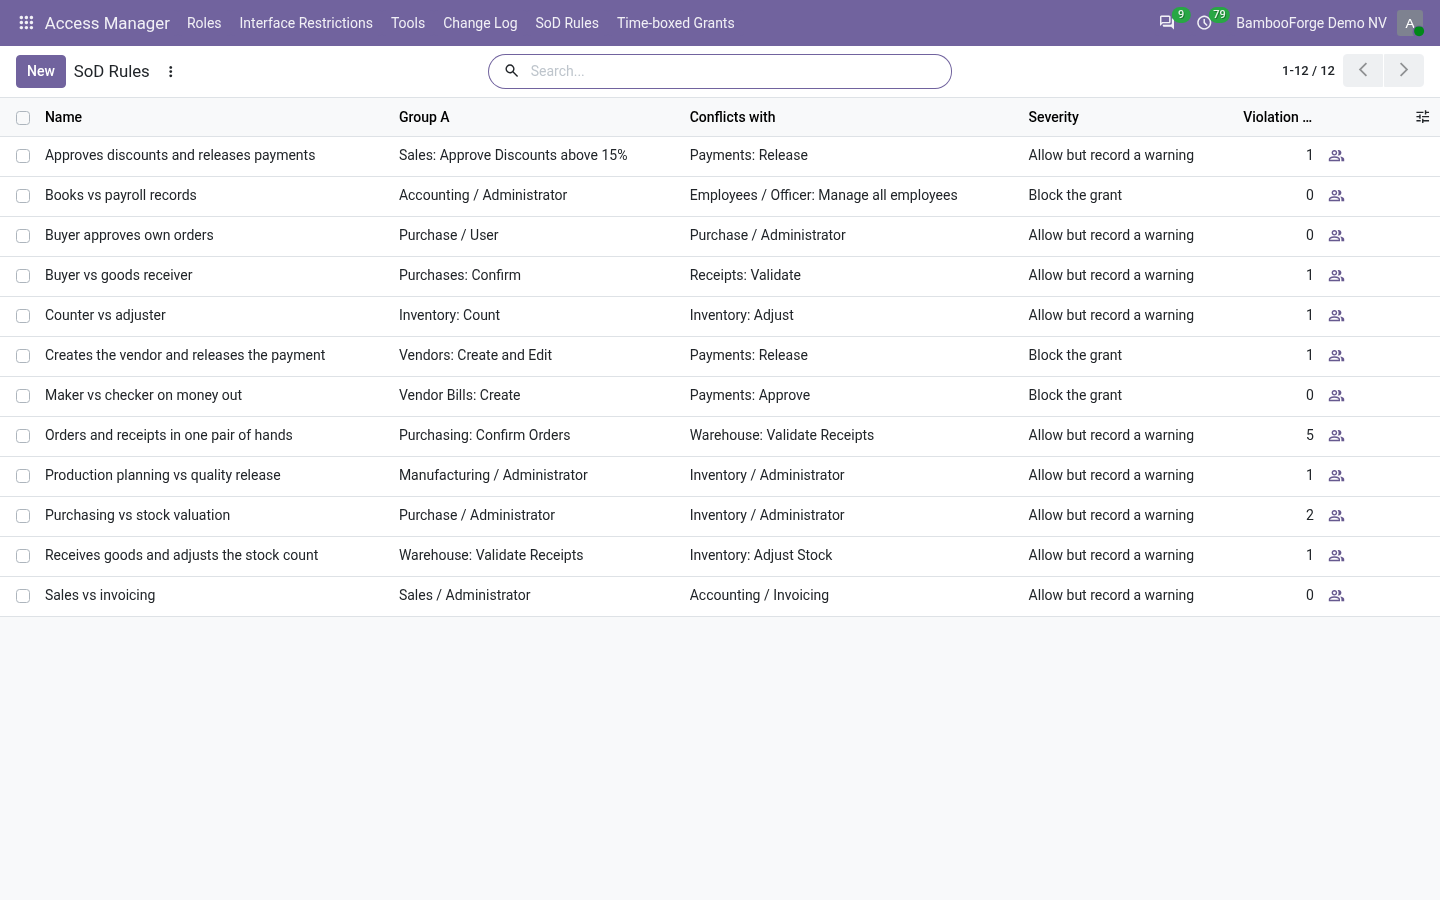
Task: Go to next page arrow
Action: pos(1404,71)
